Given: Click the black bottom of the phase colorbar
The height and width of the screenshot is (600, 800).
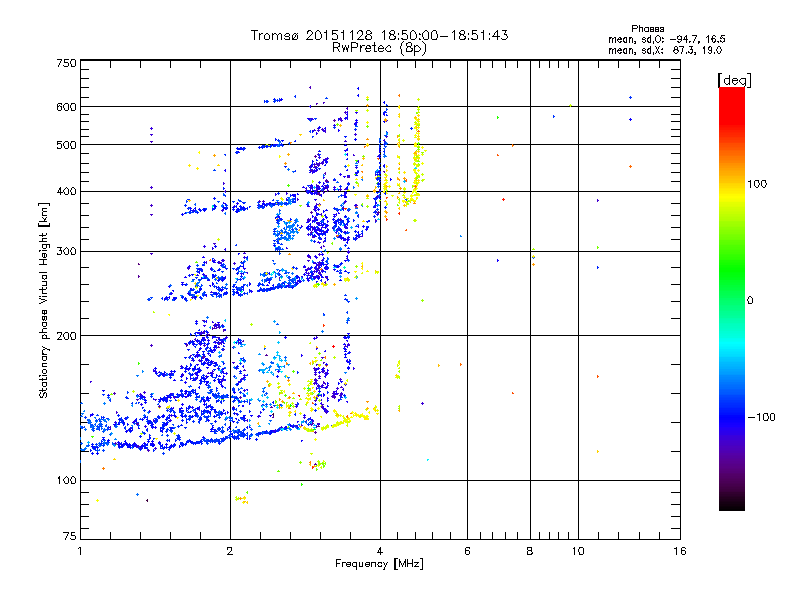Looking at the screenshot, I should (732, 503).
